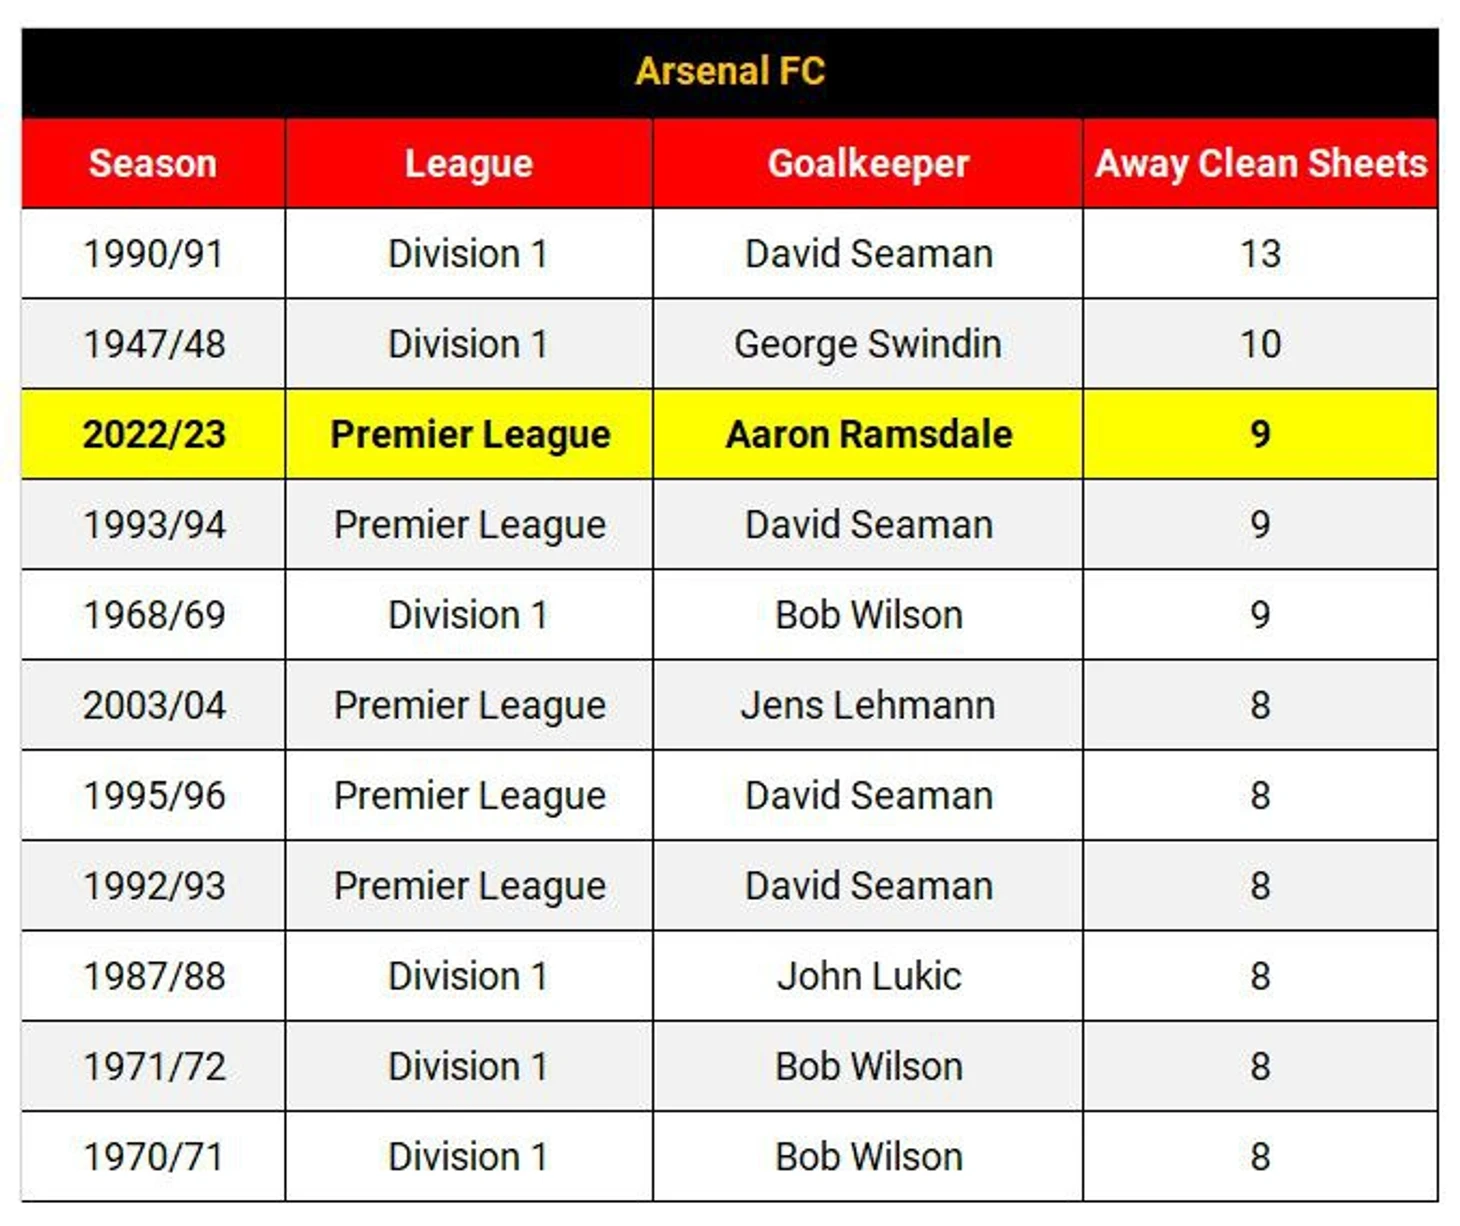Select the Jens Lehmann cell
This screenshot has width=1460, height=1226.
pos(868,705)
